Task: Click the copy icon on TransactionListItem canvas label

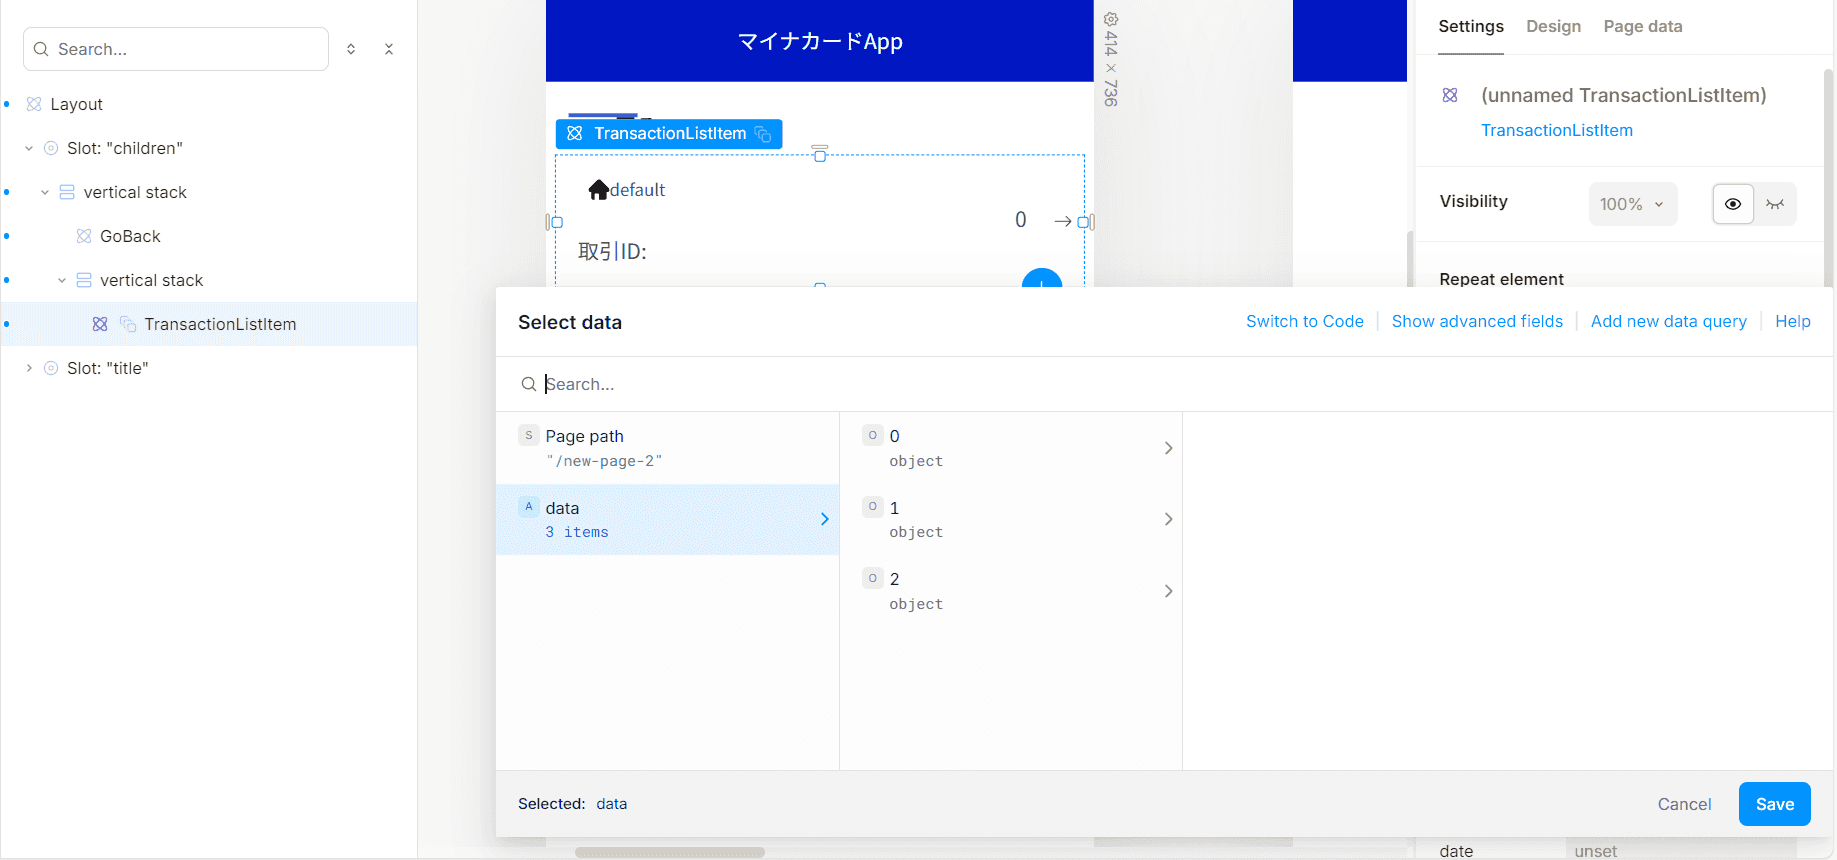Action: click(x=763, y=134)
